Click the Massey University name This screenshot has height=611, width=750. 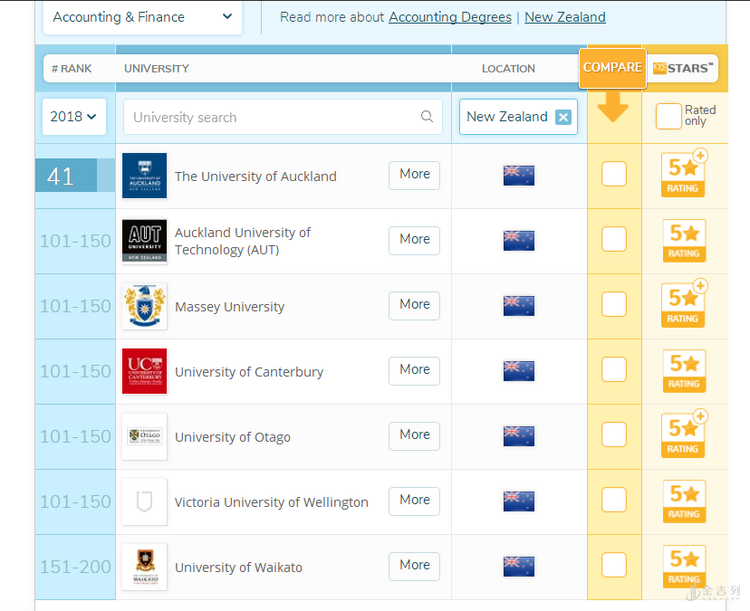pyautogui.click(x=230, y=307)
